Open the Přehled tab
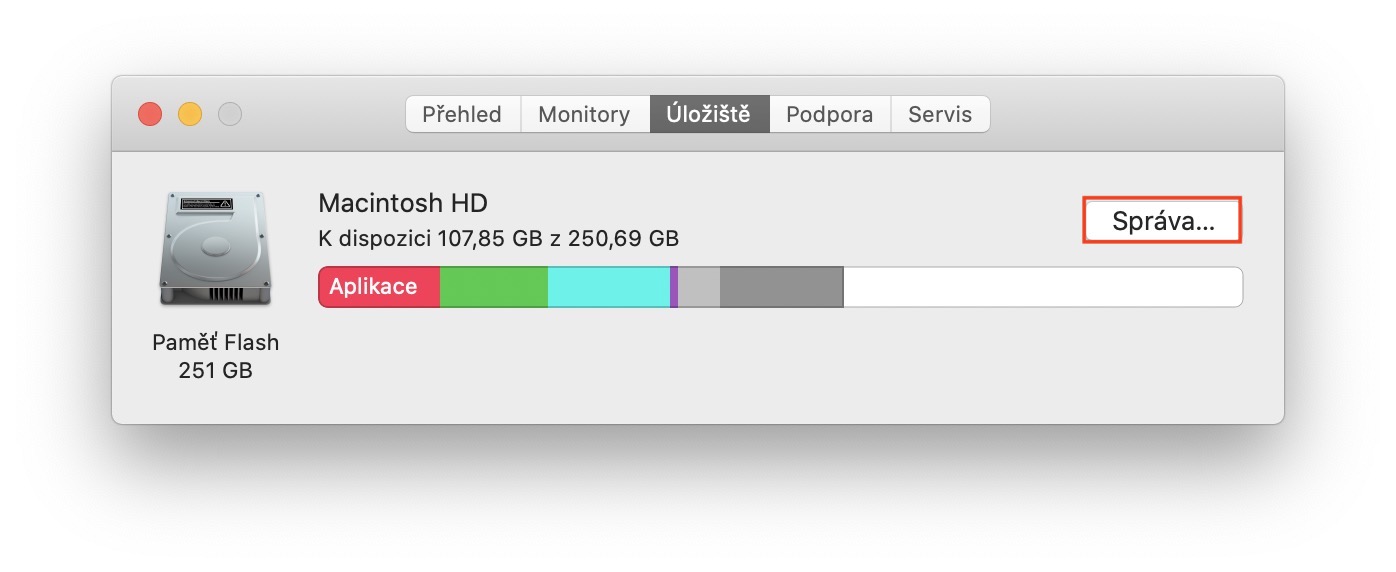 click(x=462, y=114)
